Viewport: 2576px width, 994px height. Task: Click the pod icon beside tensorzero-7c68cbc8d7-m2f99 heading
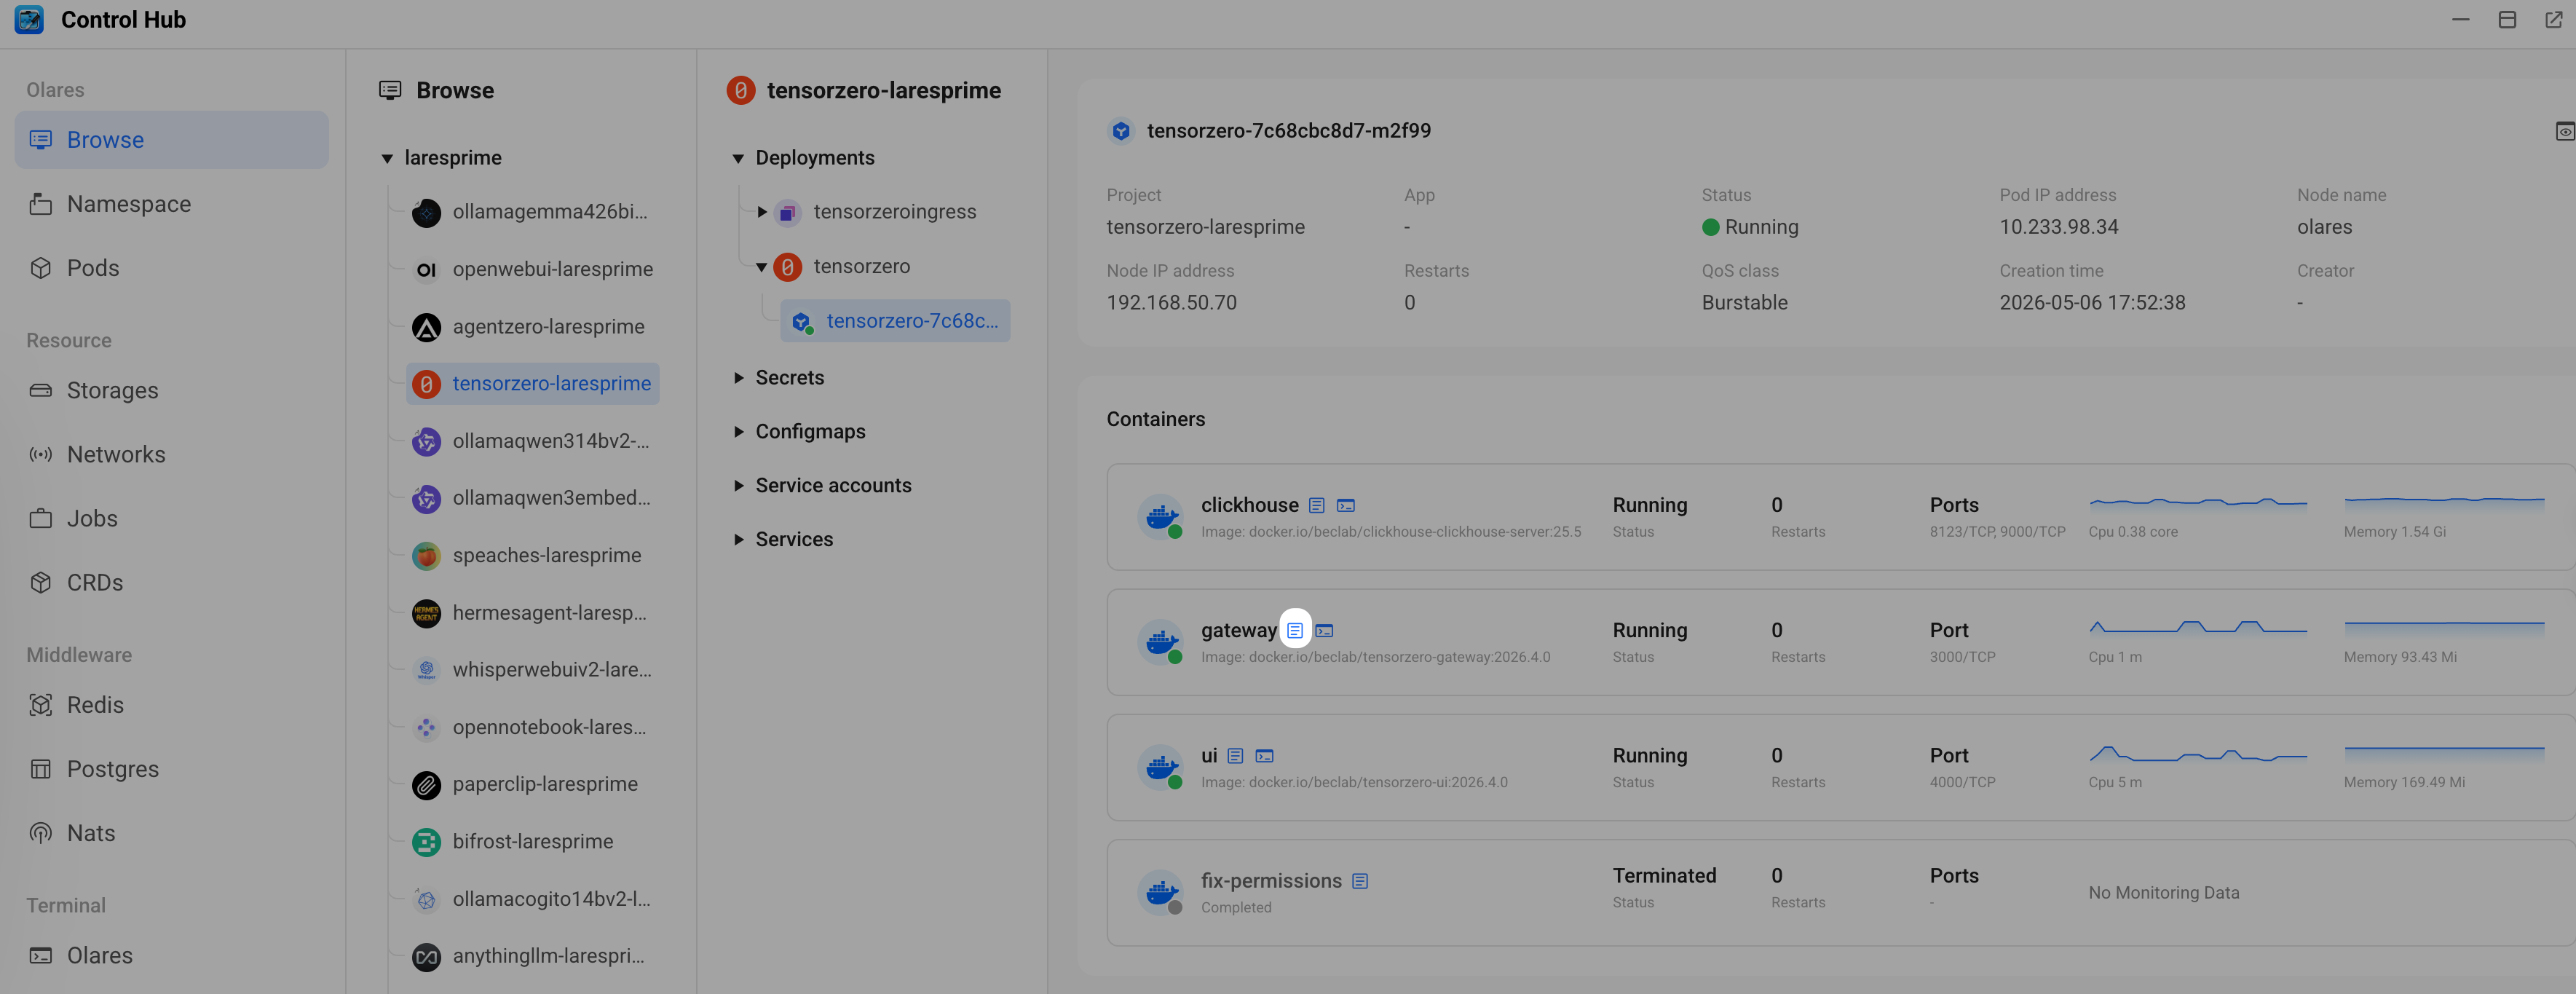coord(1121,131)
